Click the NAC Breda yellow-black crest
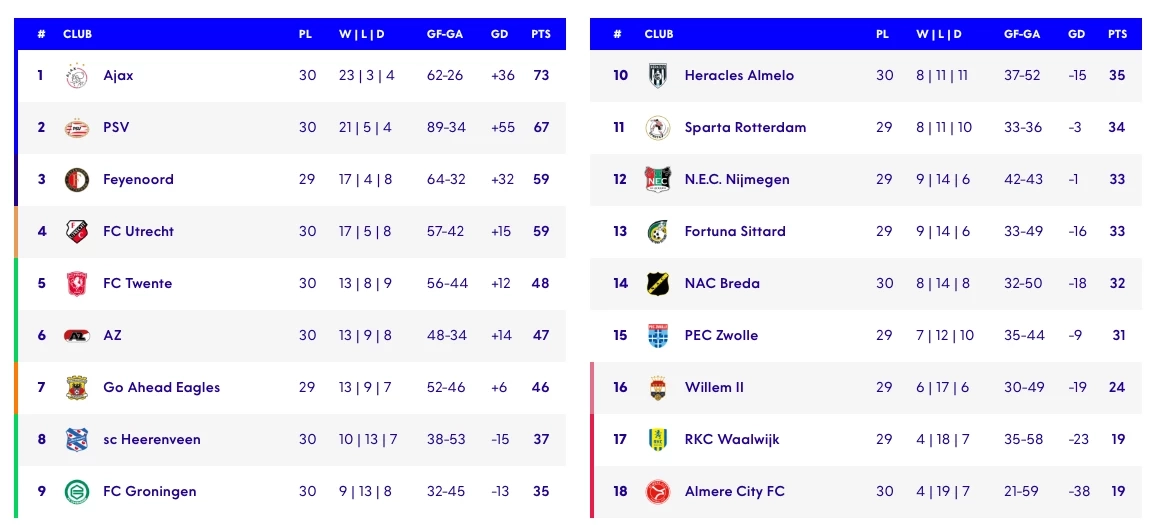This screenshot has height=525, width=1158. 657,284
